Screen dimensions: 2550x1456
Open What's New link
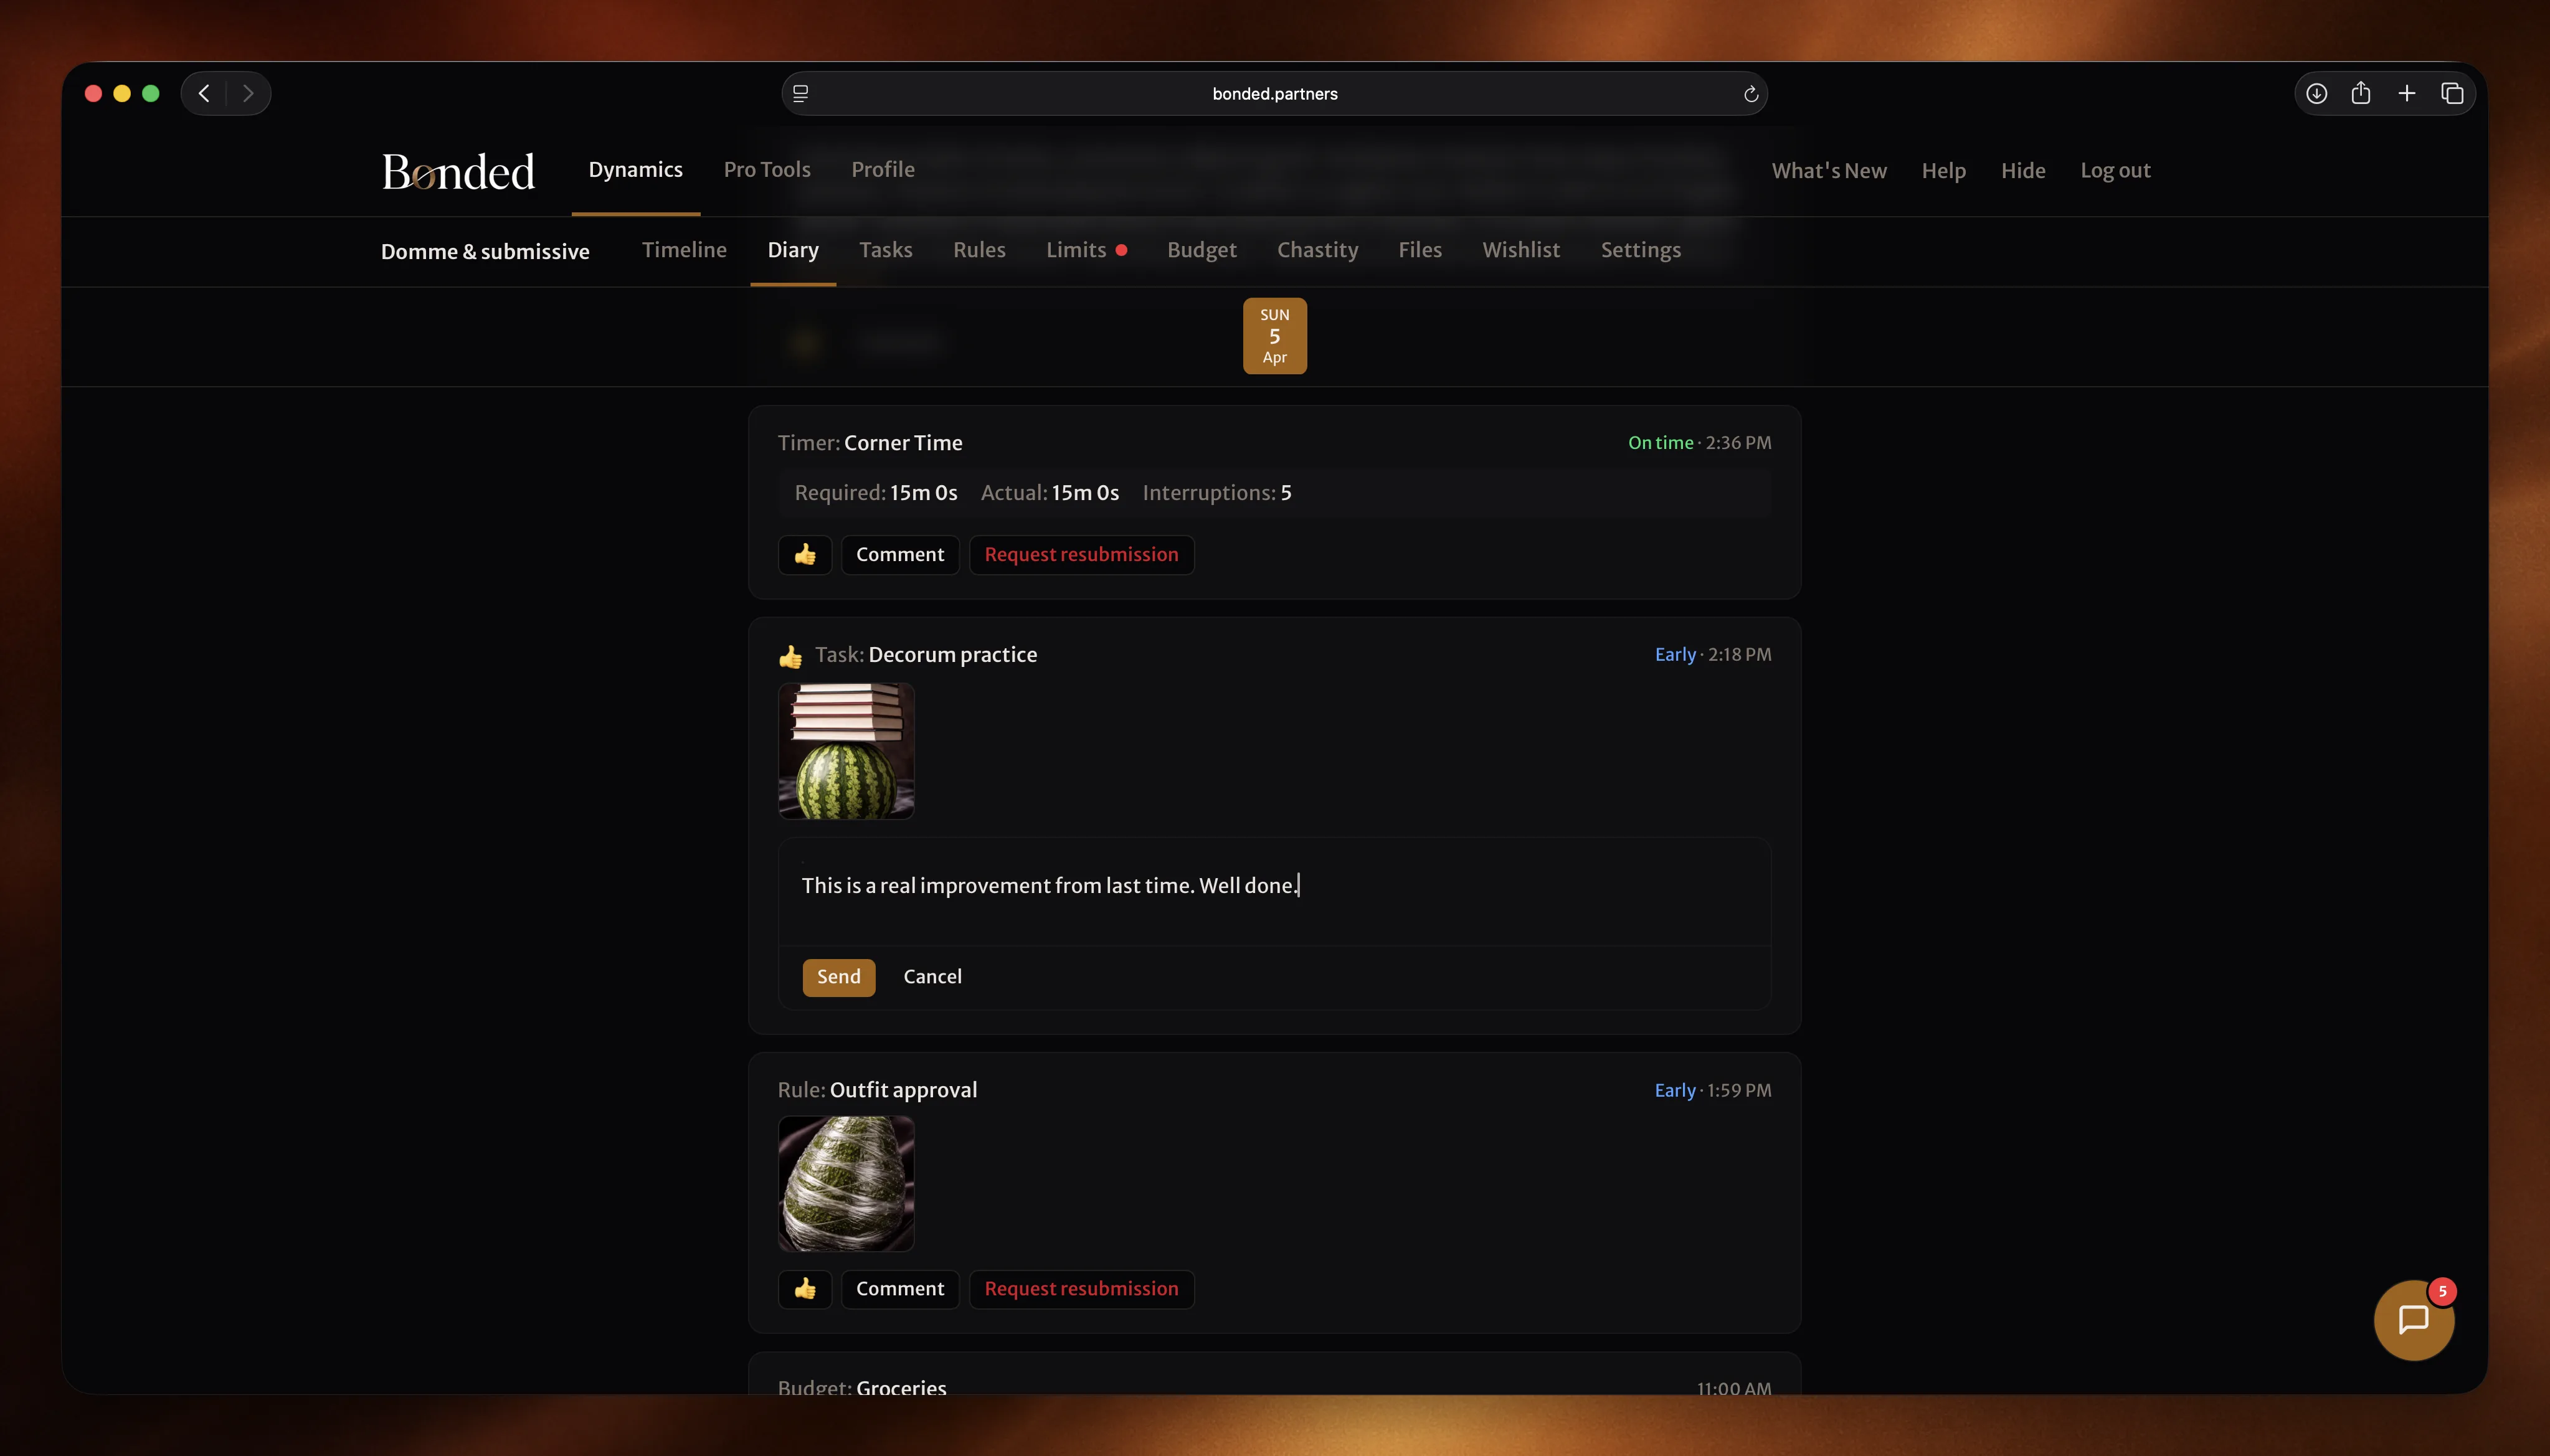click(x=1829, y=170)
